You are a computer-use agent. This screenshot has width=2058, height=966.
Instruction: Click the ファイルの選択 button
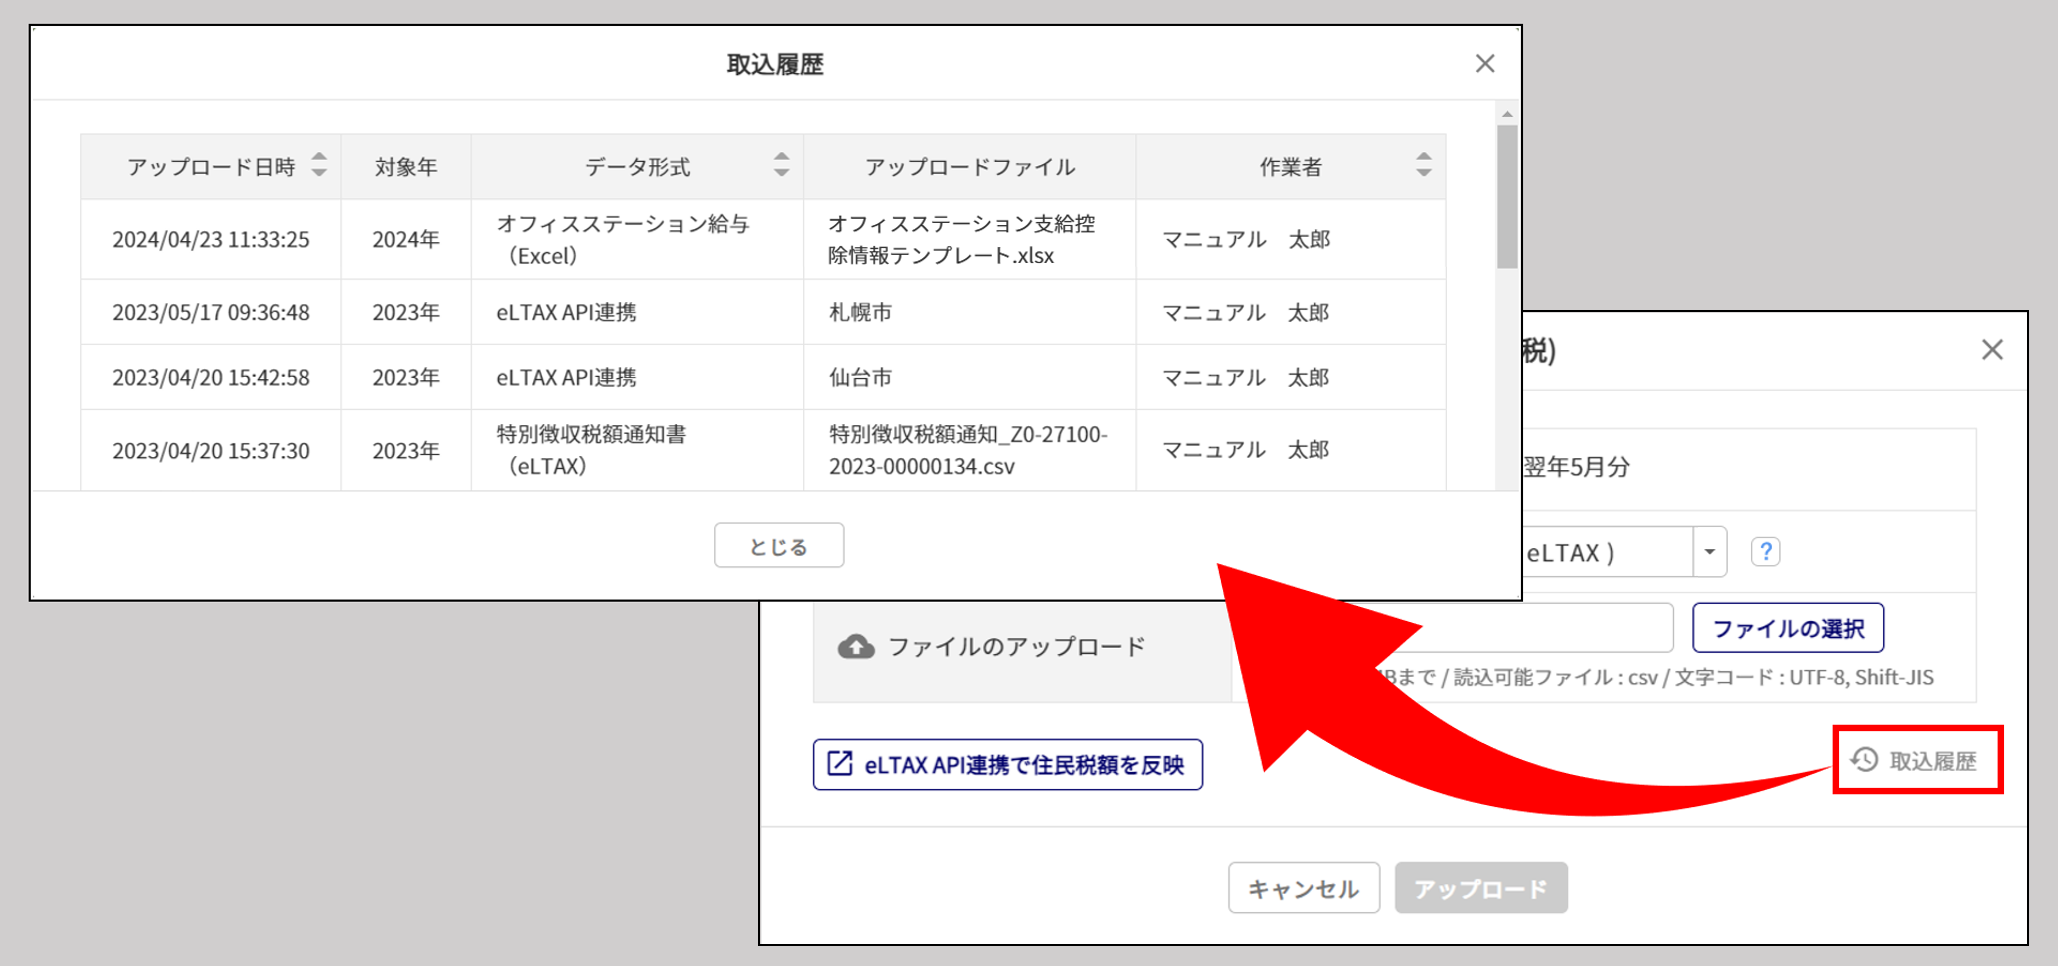pyautogui.click(x=1787, y=628)
